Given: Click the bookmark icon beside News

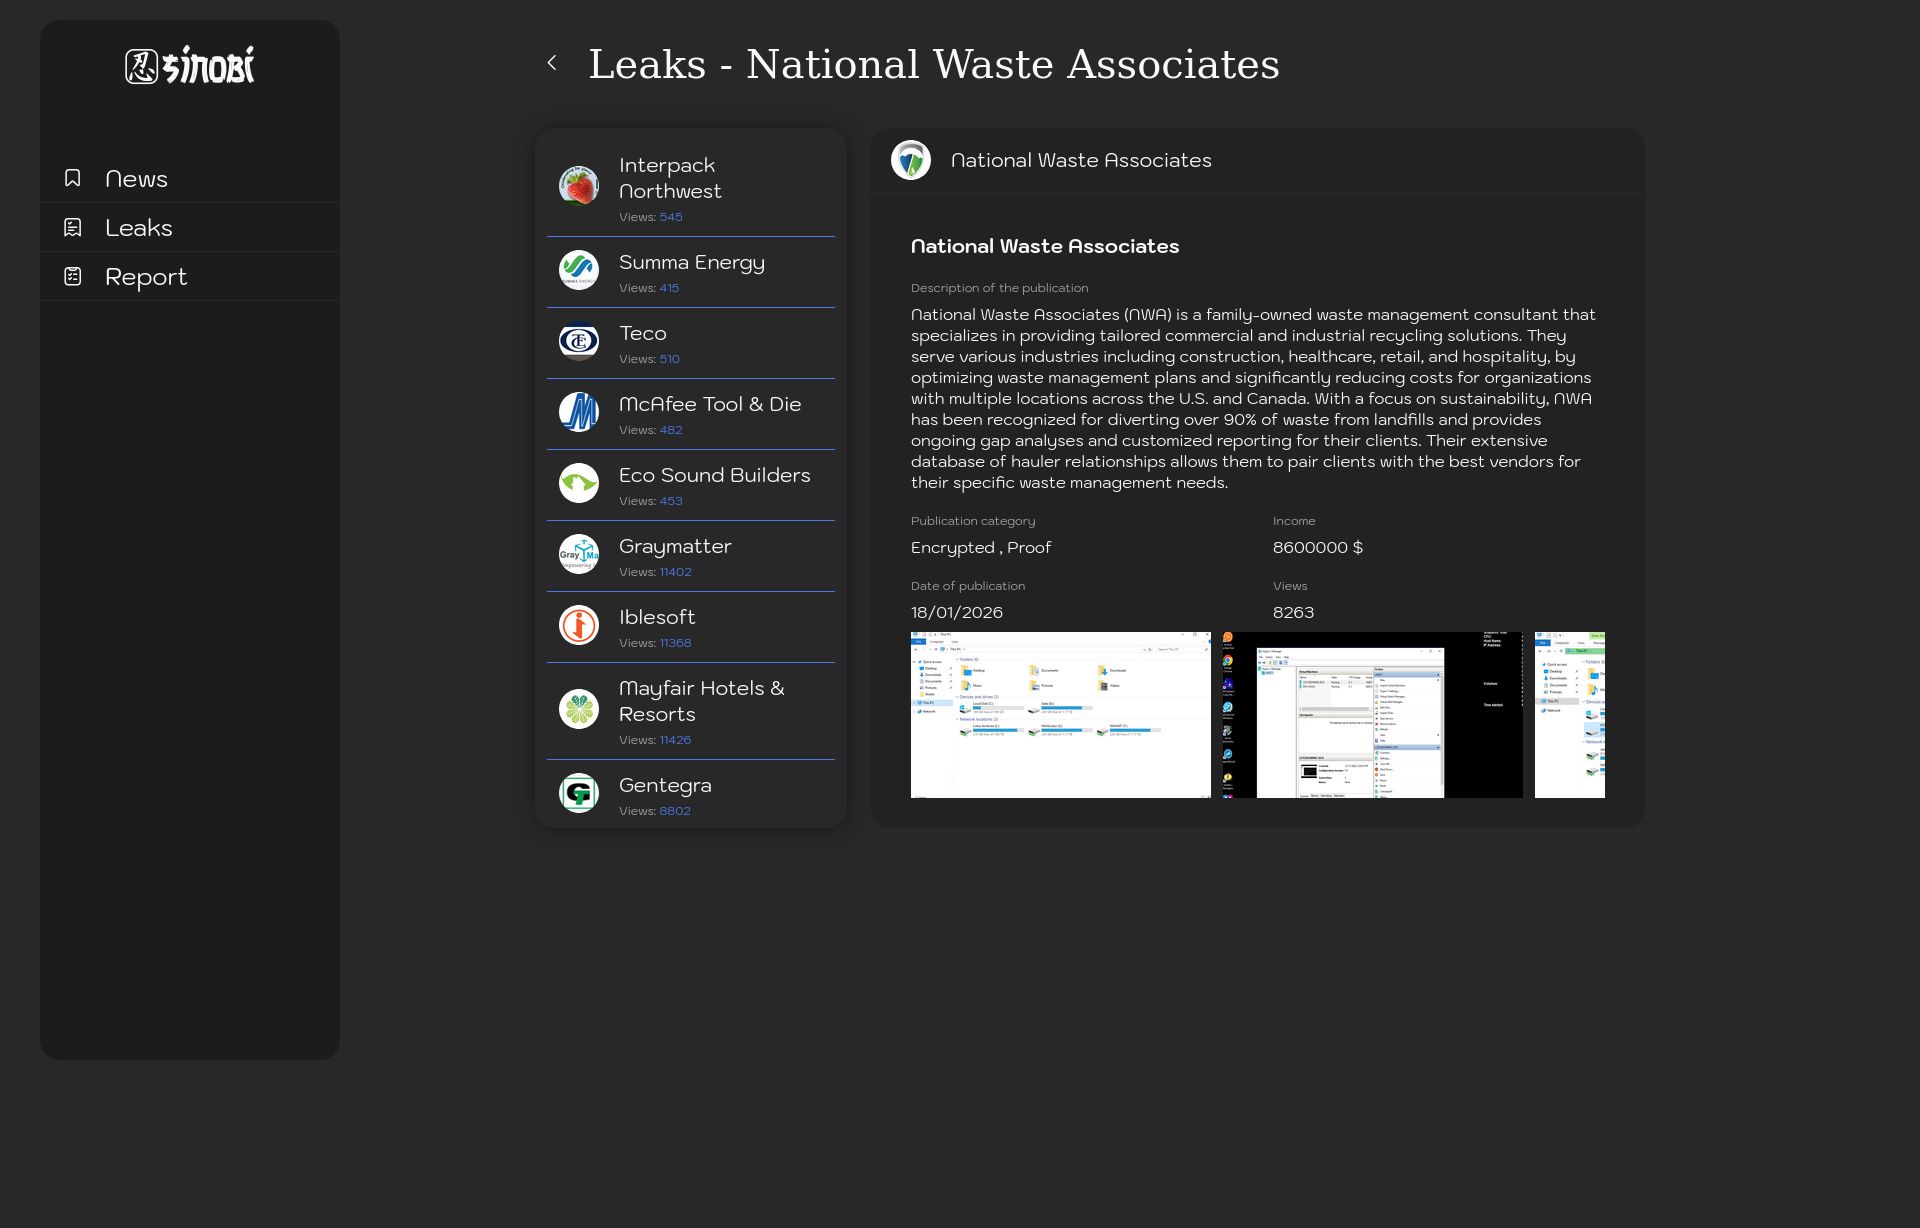Looking at the screenshot, I should click(73, 178).
